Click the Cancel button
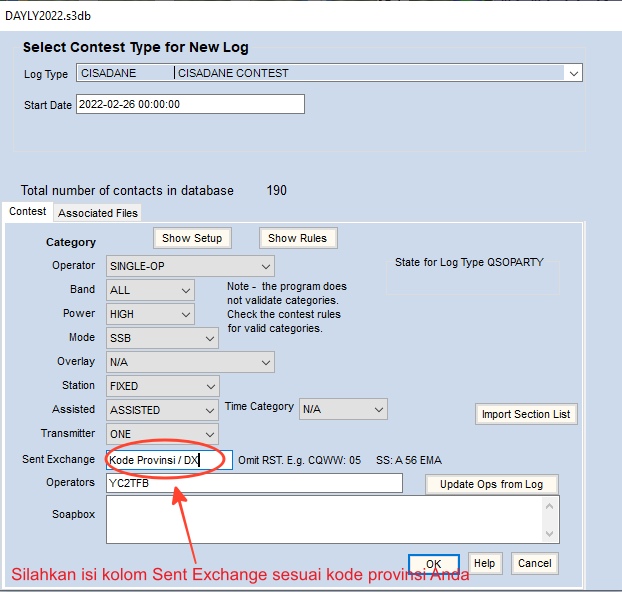The width and height of the screenshot is (622, 592). click(533, 563)
